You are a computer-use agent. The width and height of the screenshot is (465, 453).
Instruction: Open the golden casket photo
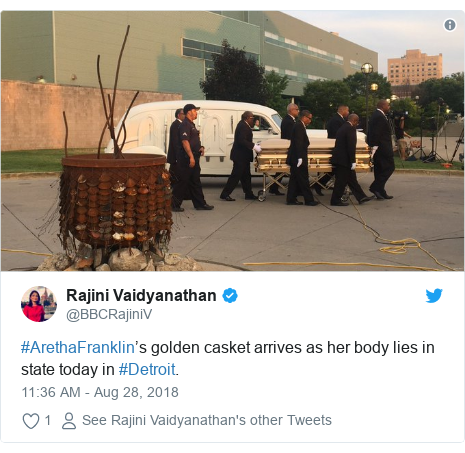tap(232, 141)
